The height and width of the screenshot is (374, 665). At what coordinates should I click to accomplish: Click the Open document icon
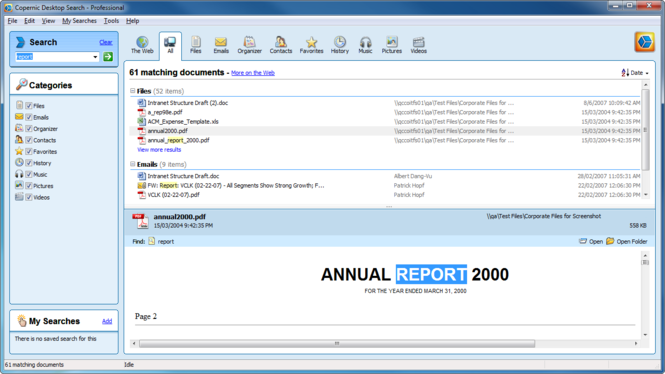tap(583, 241)
